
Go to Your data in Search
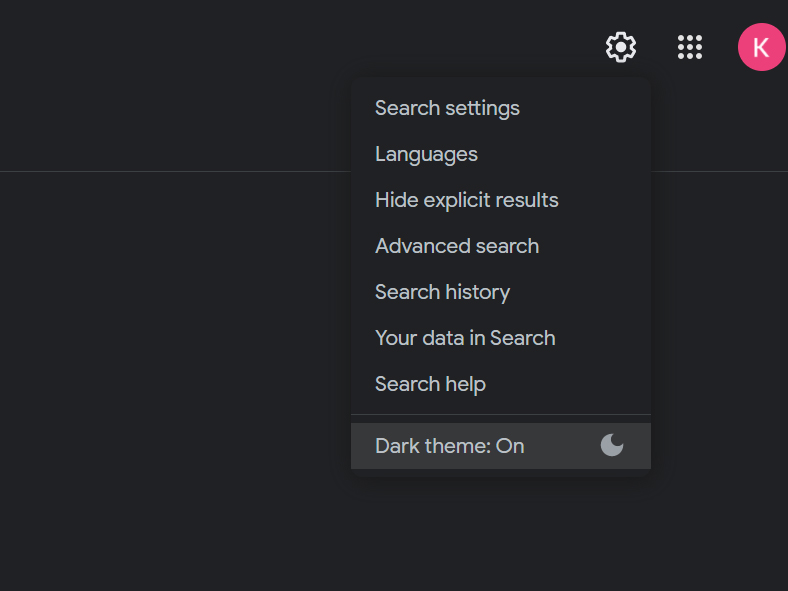coord(465,338)
